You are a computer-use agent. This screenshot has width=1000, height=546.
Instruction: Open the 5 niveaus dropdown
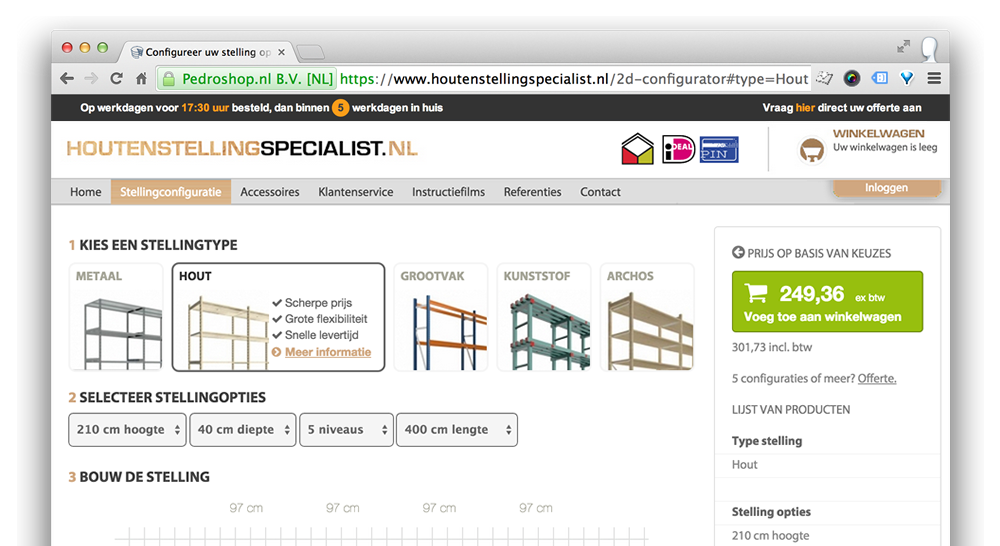[346, 430]
